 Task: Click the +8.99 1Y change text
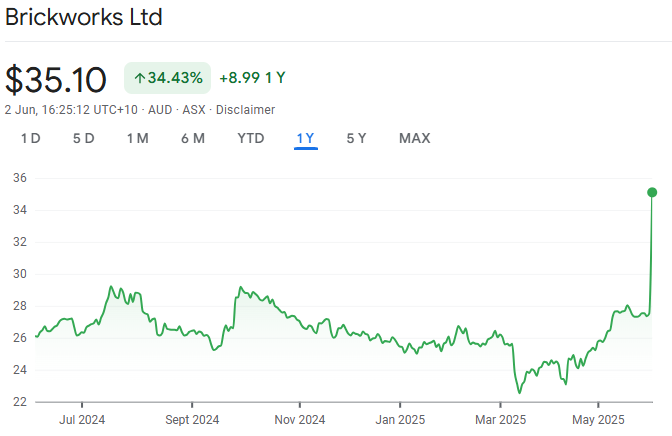coord(254,78)
